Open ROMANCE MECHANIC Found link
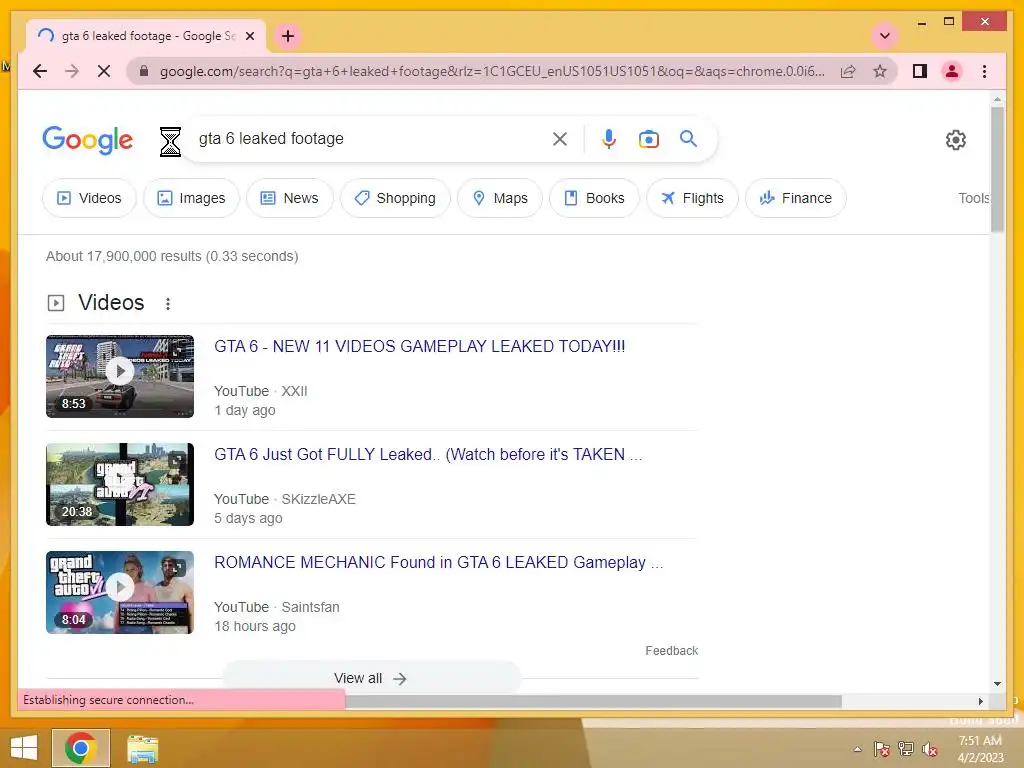Image resolution: width=1024 pixels, height=768 pixels. [439, 562]
